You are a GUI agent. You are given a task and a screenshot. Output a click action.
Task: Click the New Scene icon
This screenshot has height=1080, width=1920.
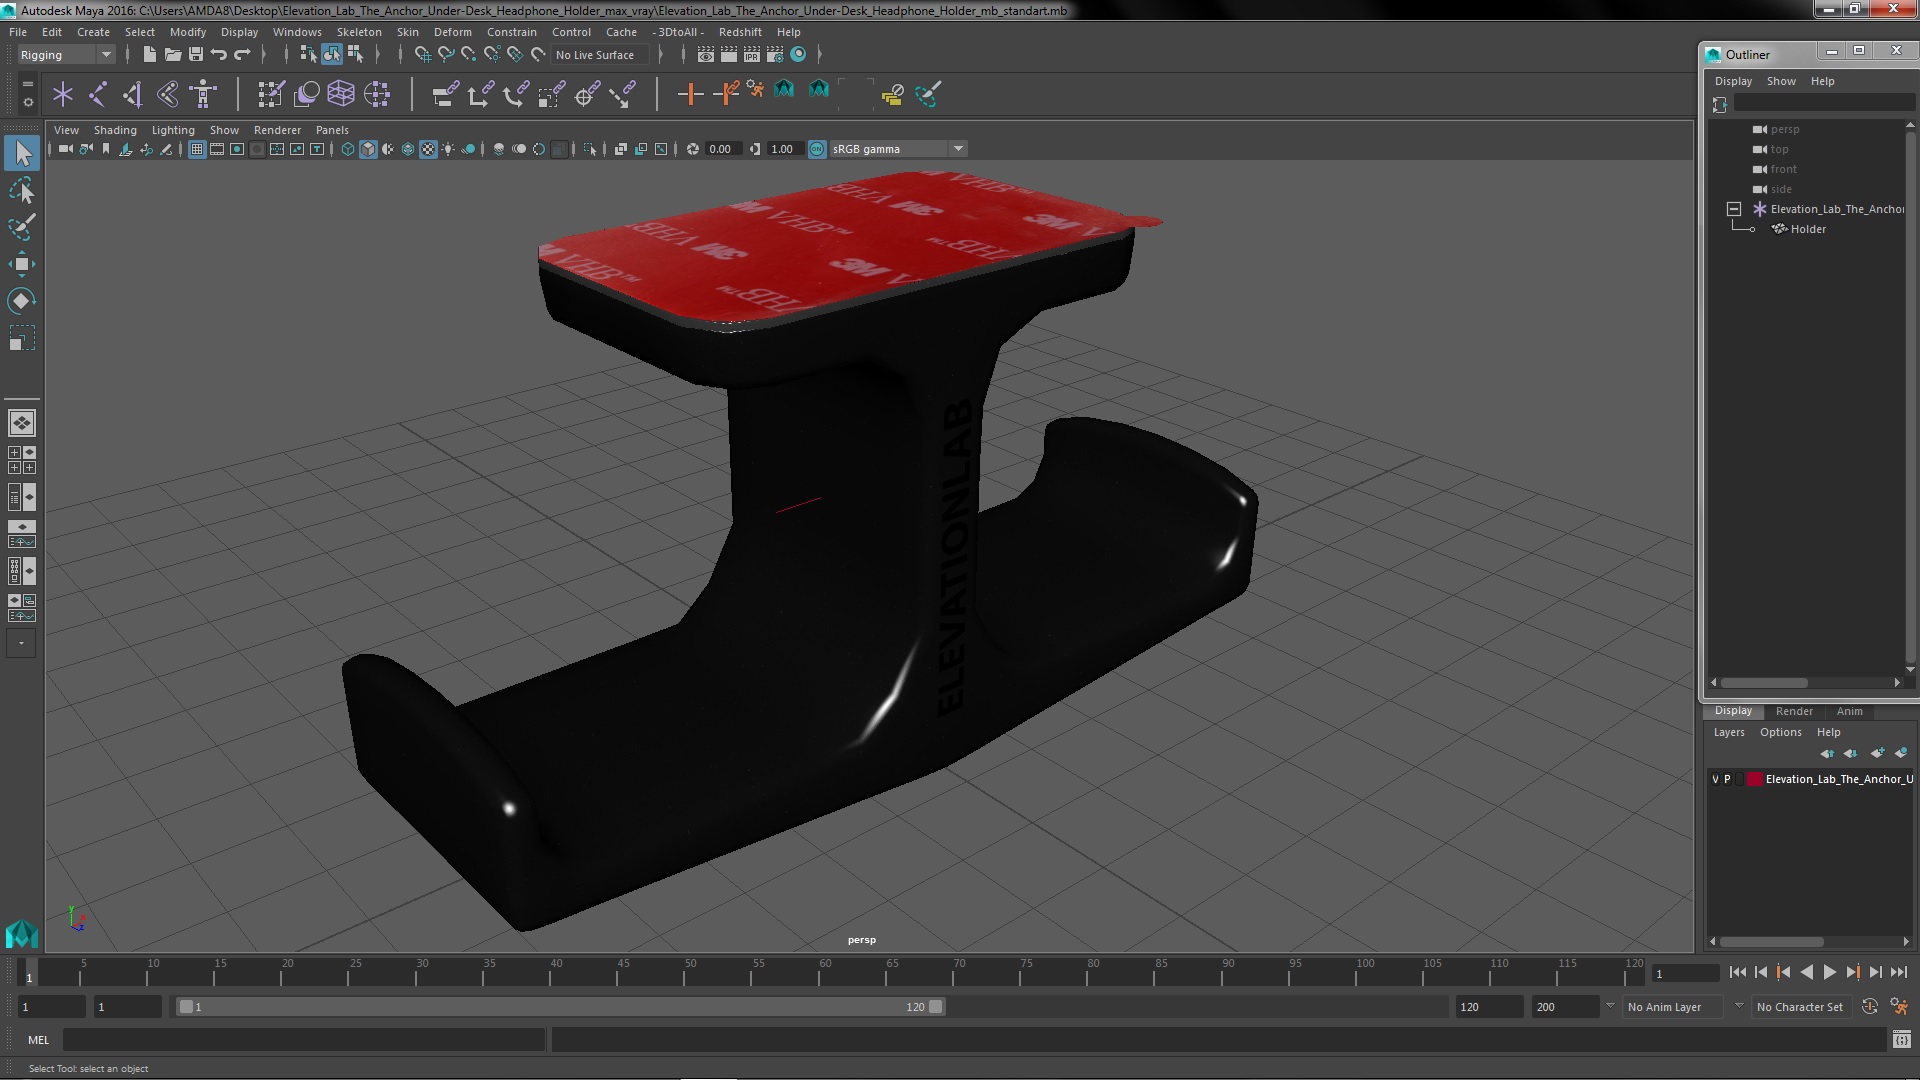tap(150, 54)
